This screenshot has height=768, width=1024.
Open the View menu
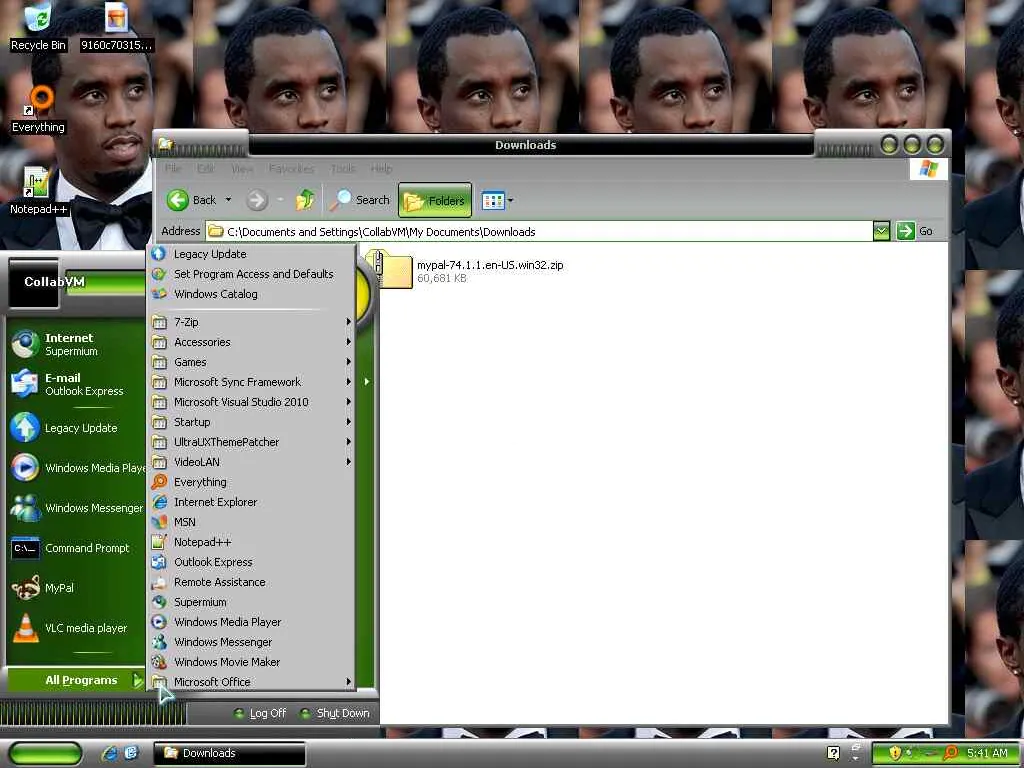point(242,168)
